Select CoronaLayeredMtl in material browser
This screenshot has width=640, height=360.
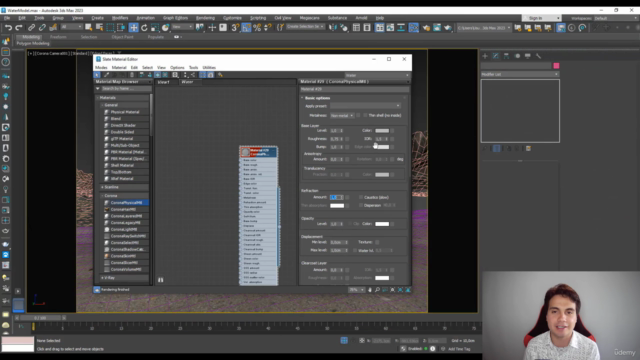pos(126,216)
